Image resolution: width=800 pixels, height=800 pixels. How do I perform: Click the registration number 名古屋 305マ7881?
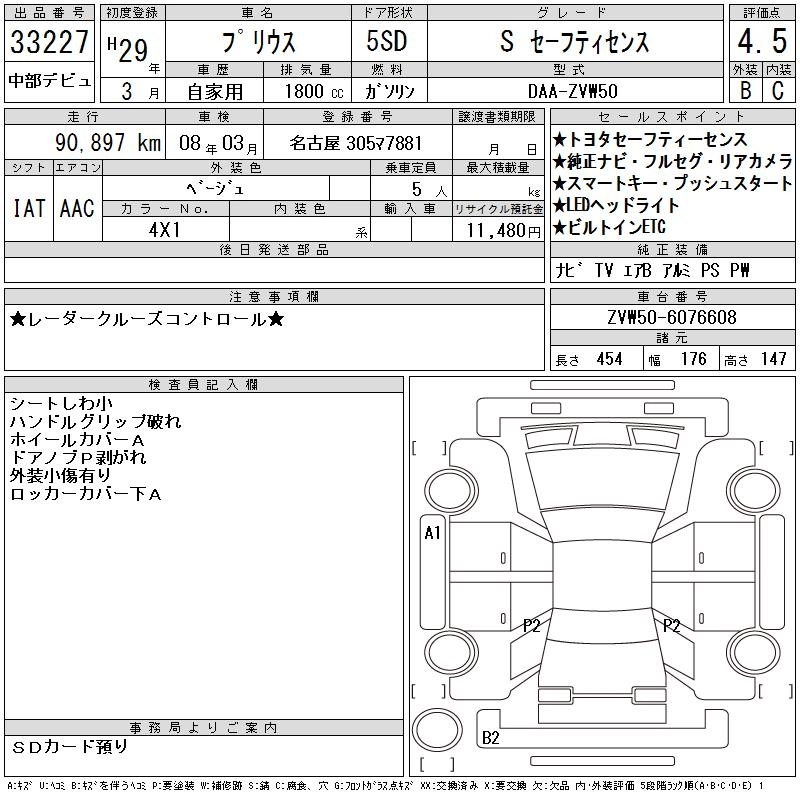(356, 143)
